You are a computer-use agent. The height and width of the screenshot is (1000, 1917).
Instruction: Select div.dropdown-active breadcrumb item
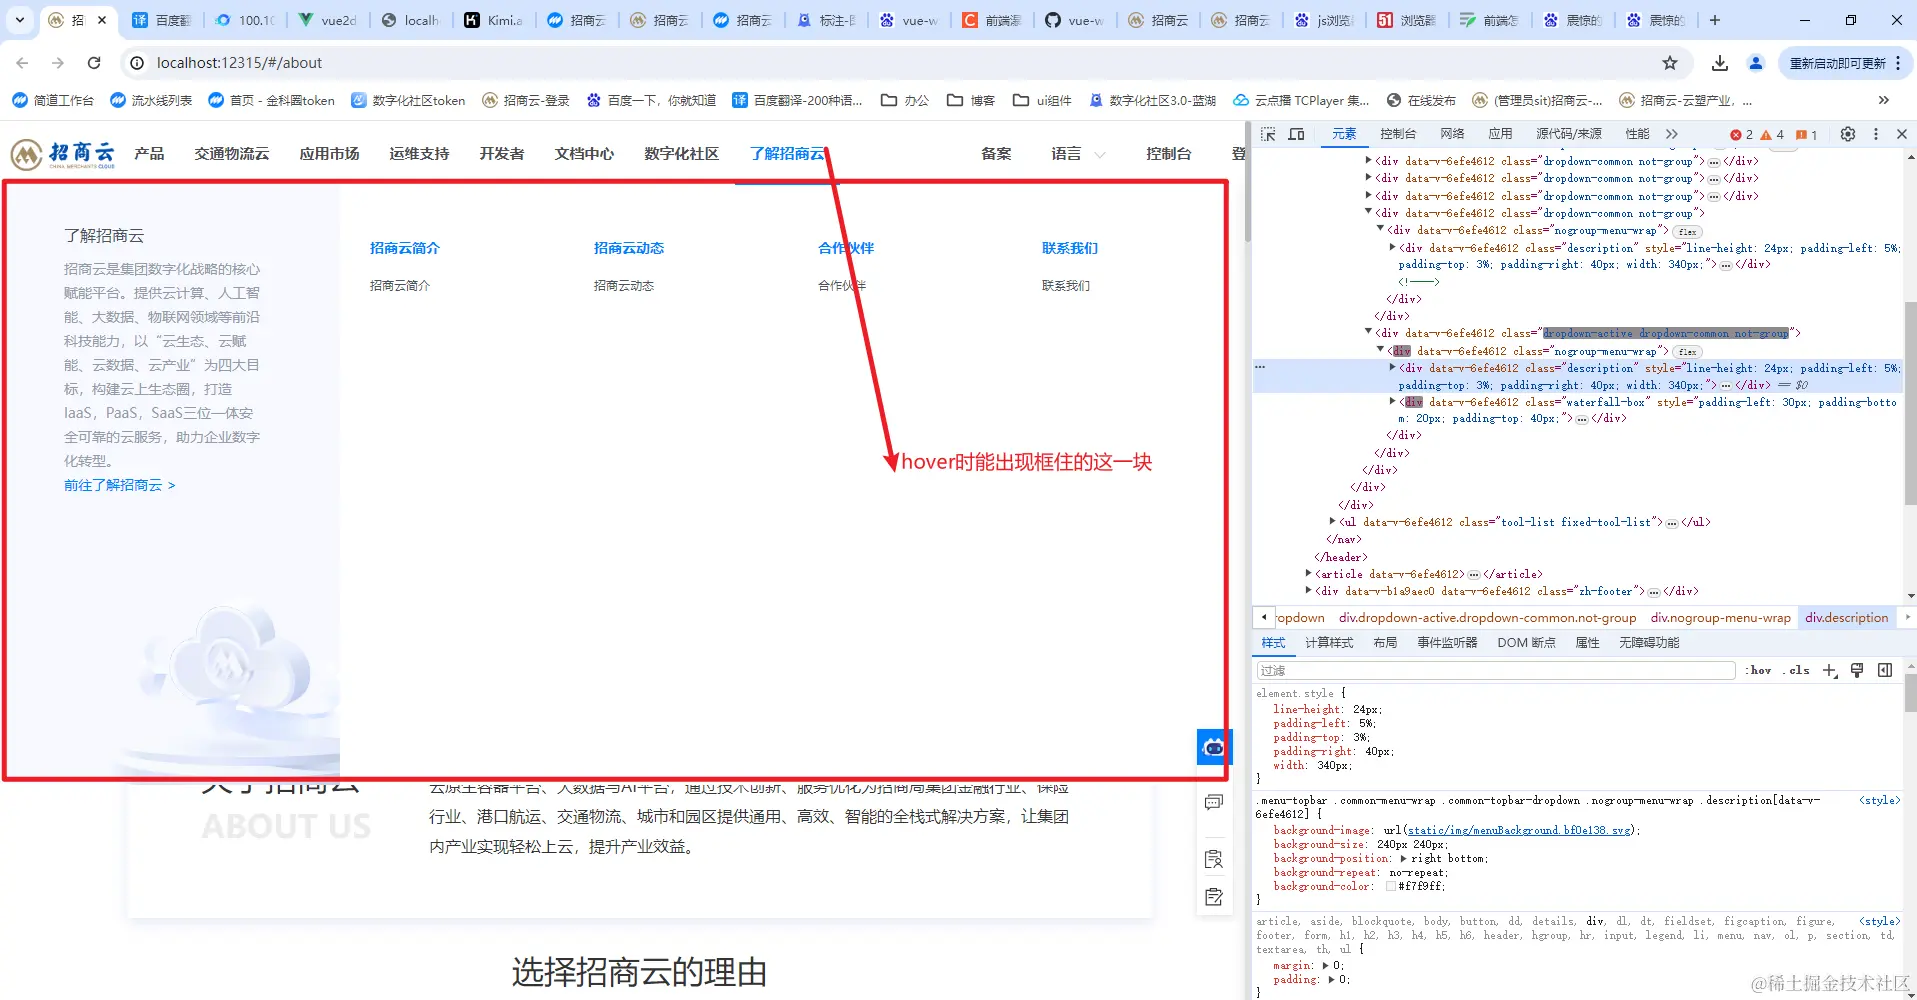tap(1487, 618)
